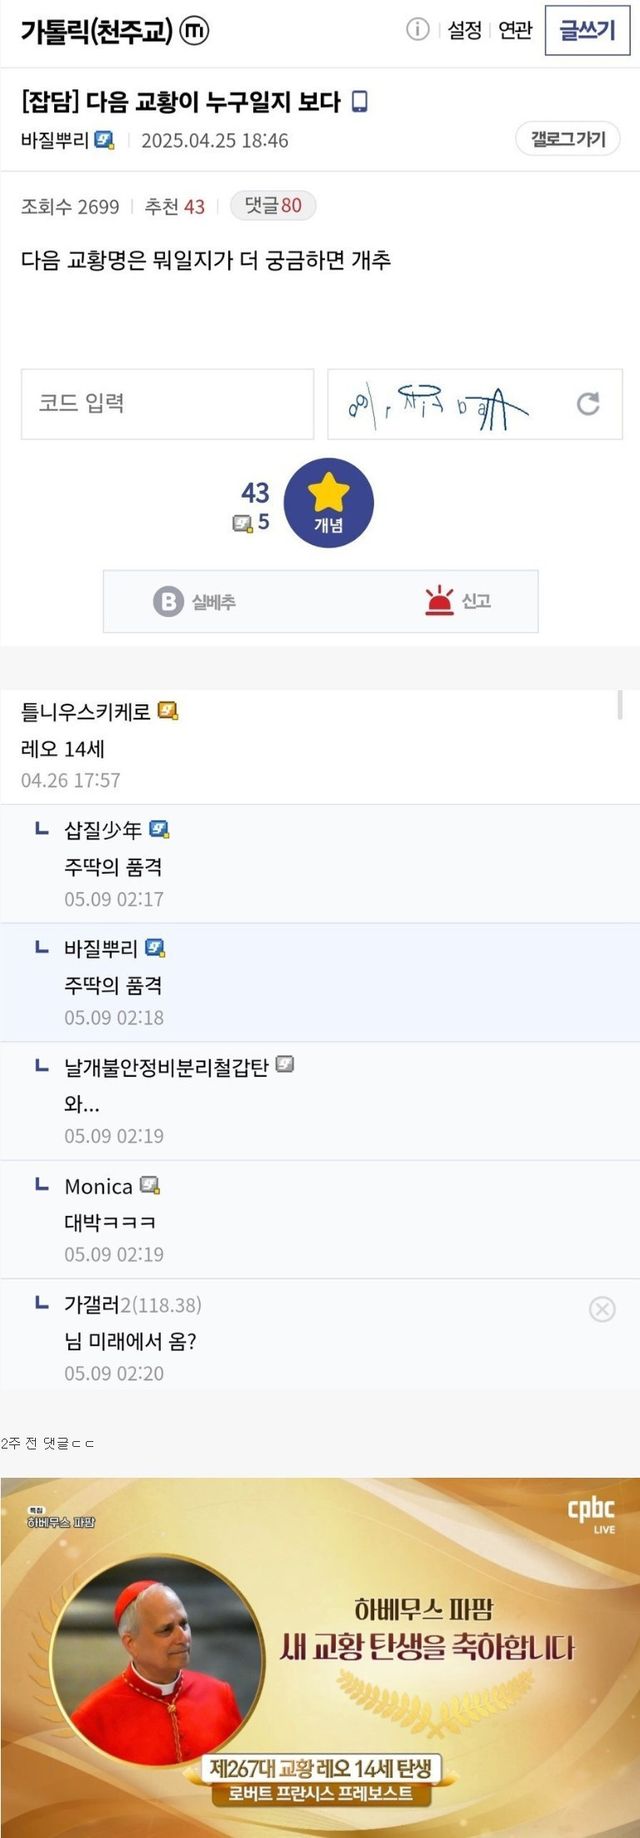
Task: Open 삽질少年 commenter profile
Action: (x=103, y=830)
